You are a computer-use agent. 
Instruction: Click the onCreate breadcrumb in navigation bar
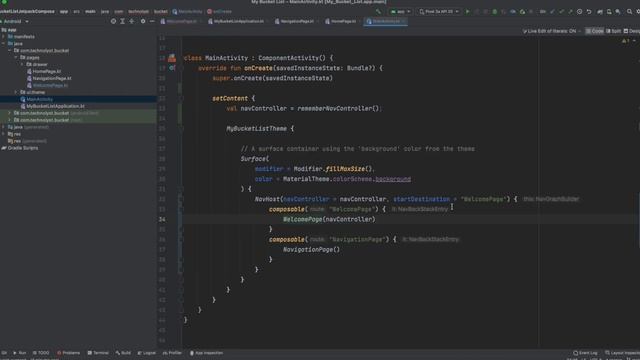click(x=219, y=11)
